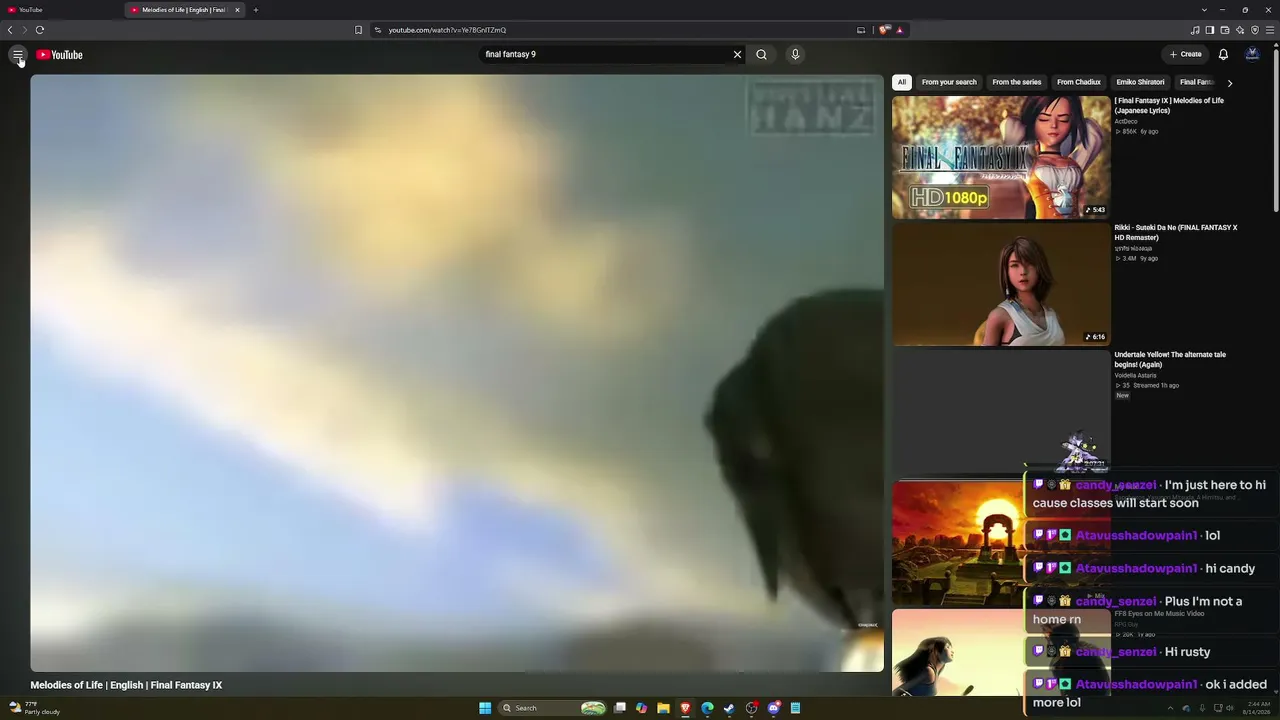Open the ActDeco channel link
Viewport: 1280px width, 720px height.
(x=1126, y=121)
